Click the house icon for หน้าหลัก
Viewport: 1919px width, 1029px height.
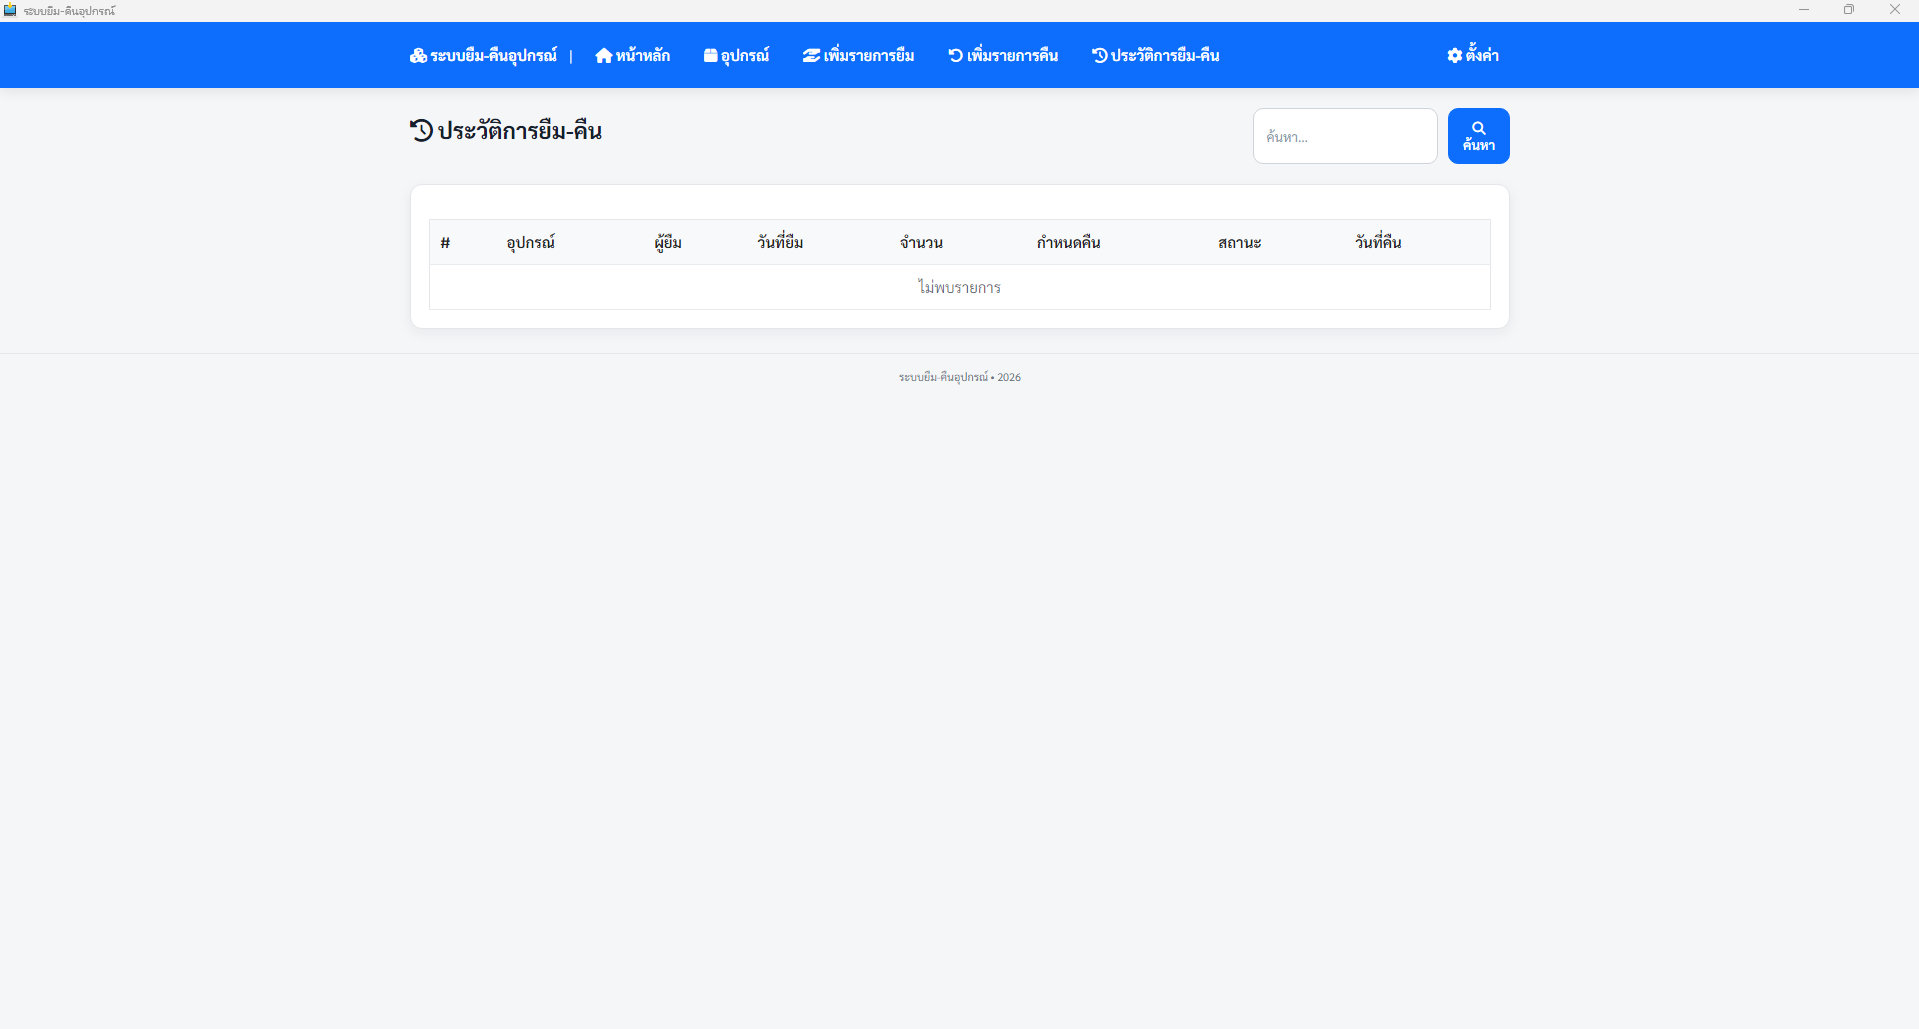coord(604,56)
